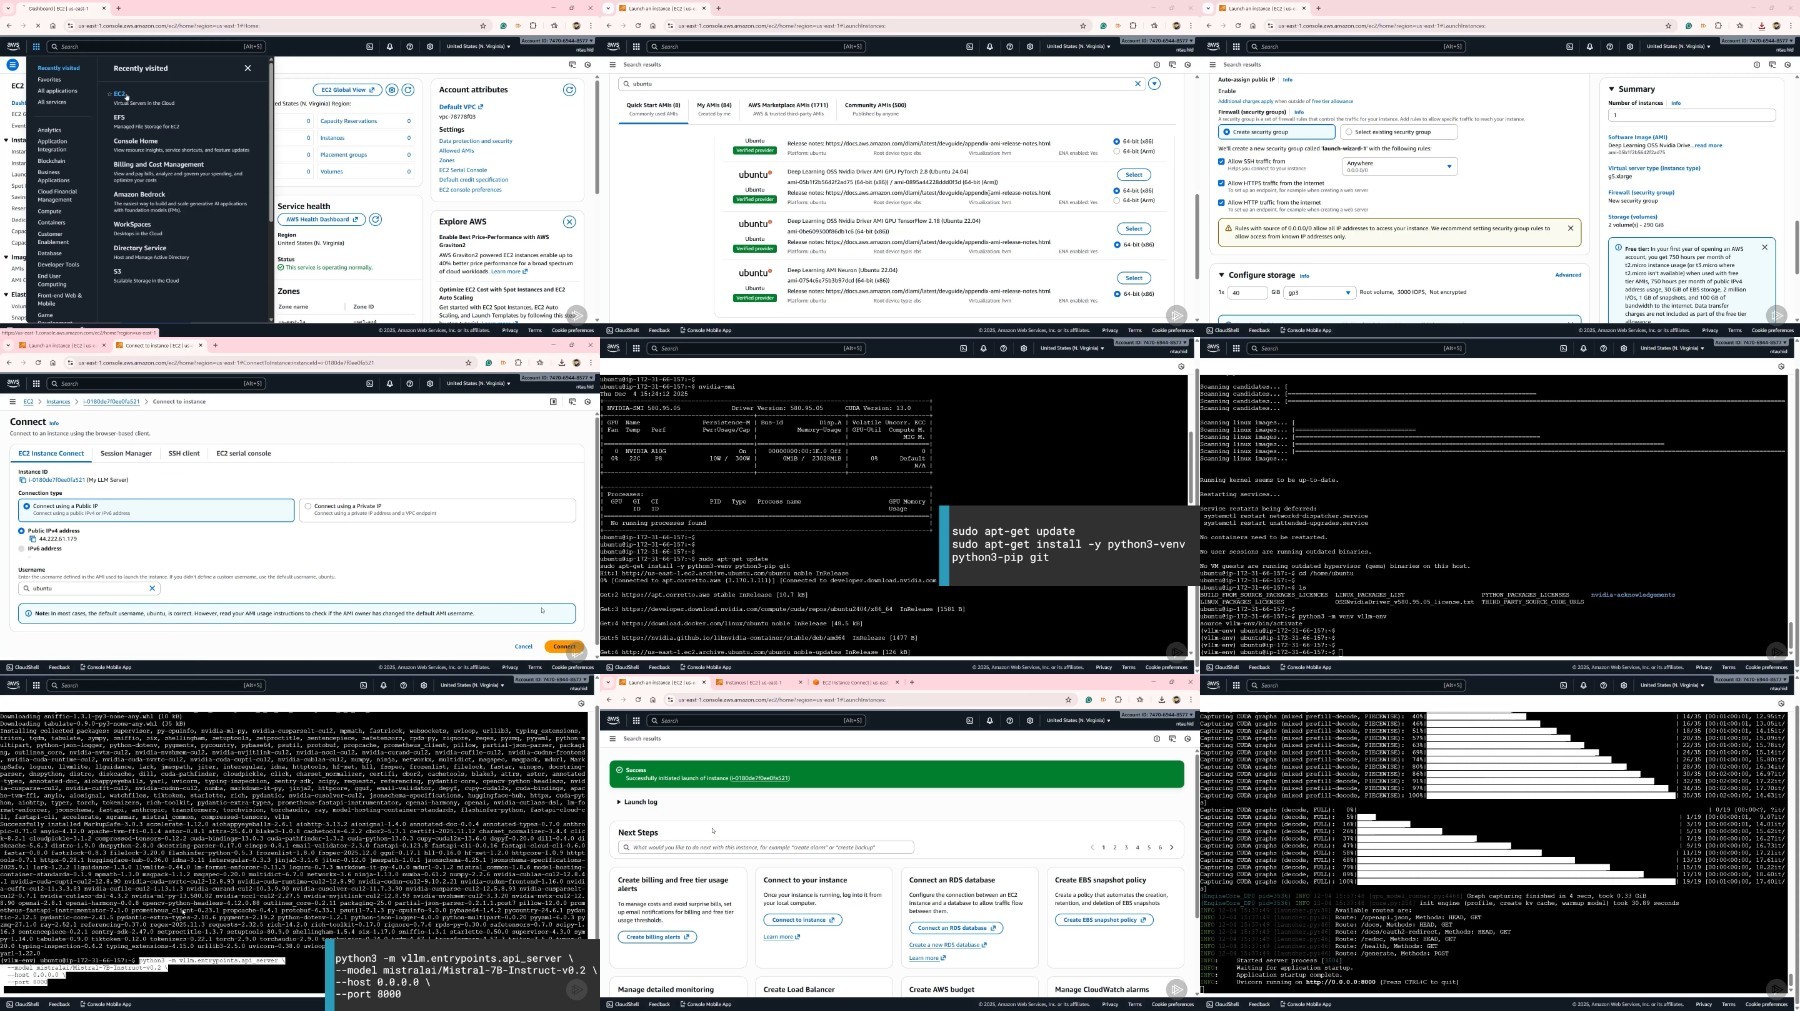Image resolution: width=1800 pixels, height=1011 pixels.
Task: Open notifications bell on launch Success page
Action: click(989, 720)
